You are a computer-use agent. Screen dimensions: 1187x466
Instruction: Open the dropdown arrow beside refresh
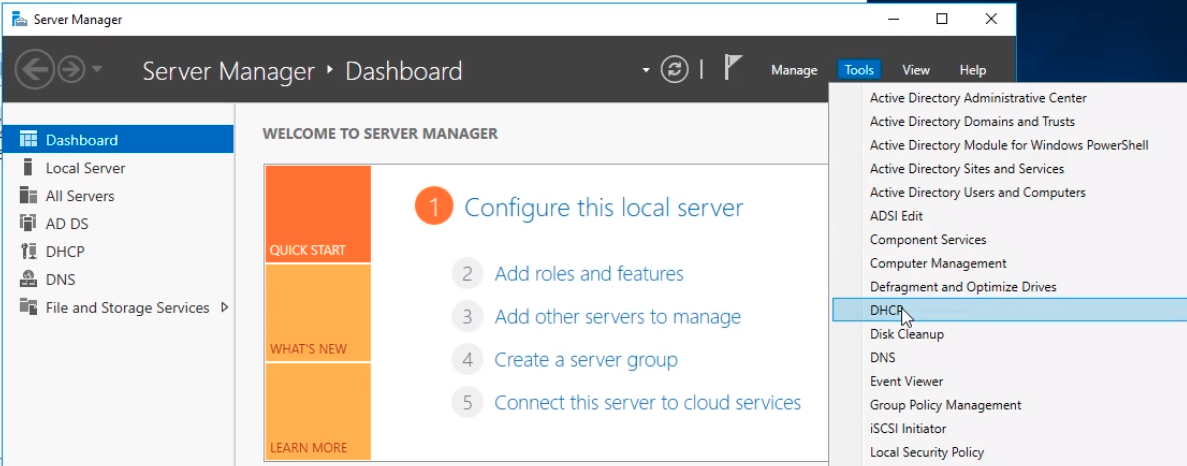[x=646, y=70]
